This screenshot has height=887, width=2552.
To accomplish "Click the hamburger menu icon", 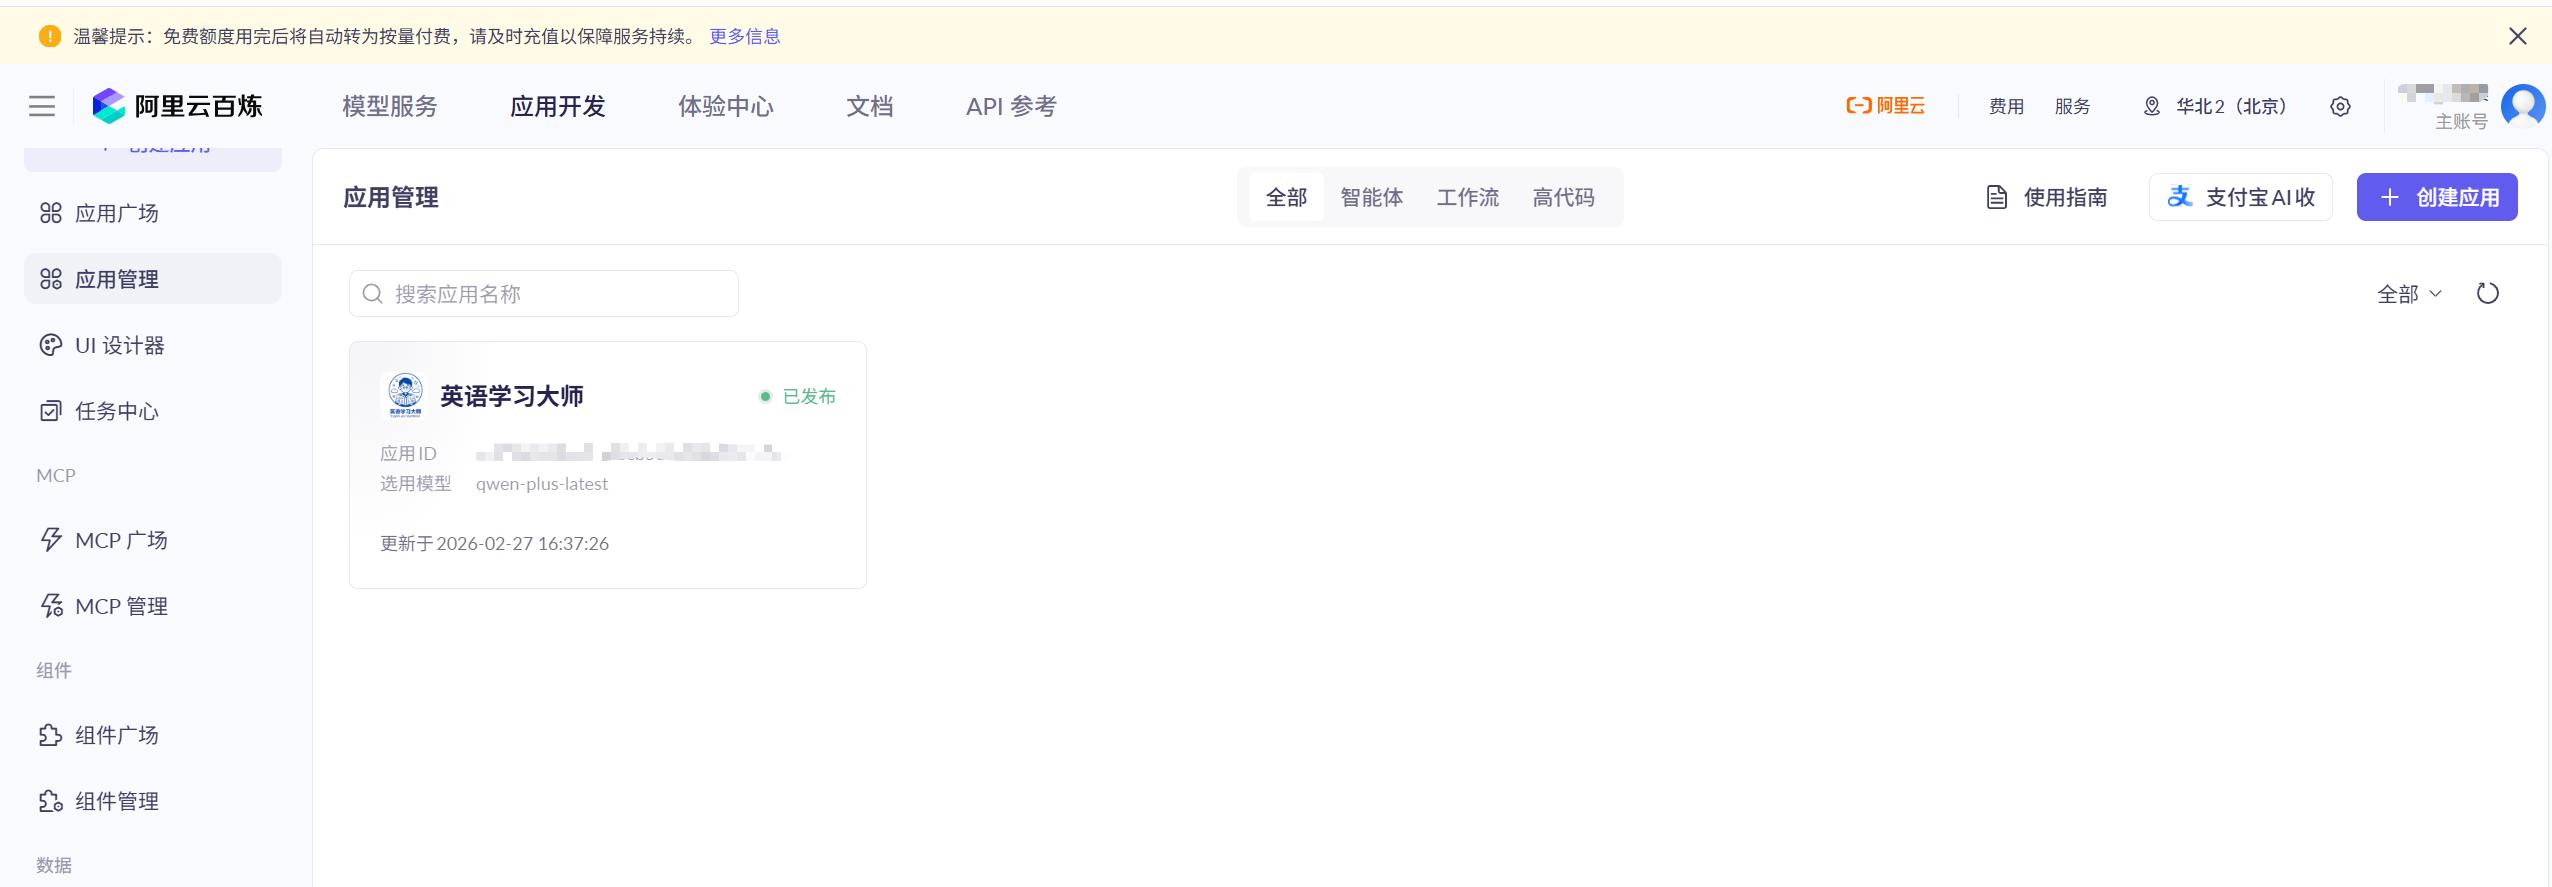I will [x=42, y=106].
